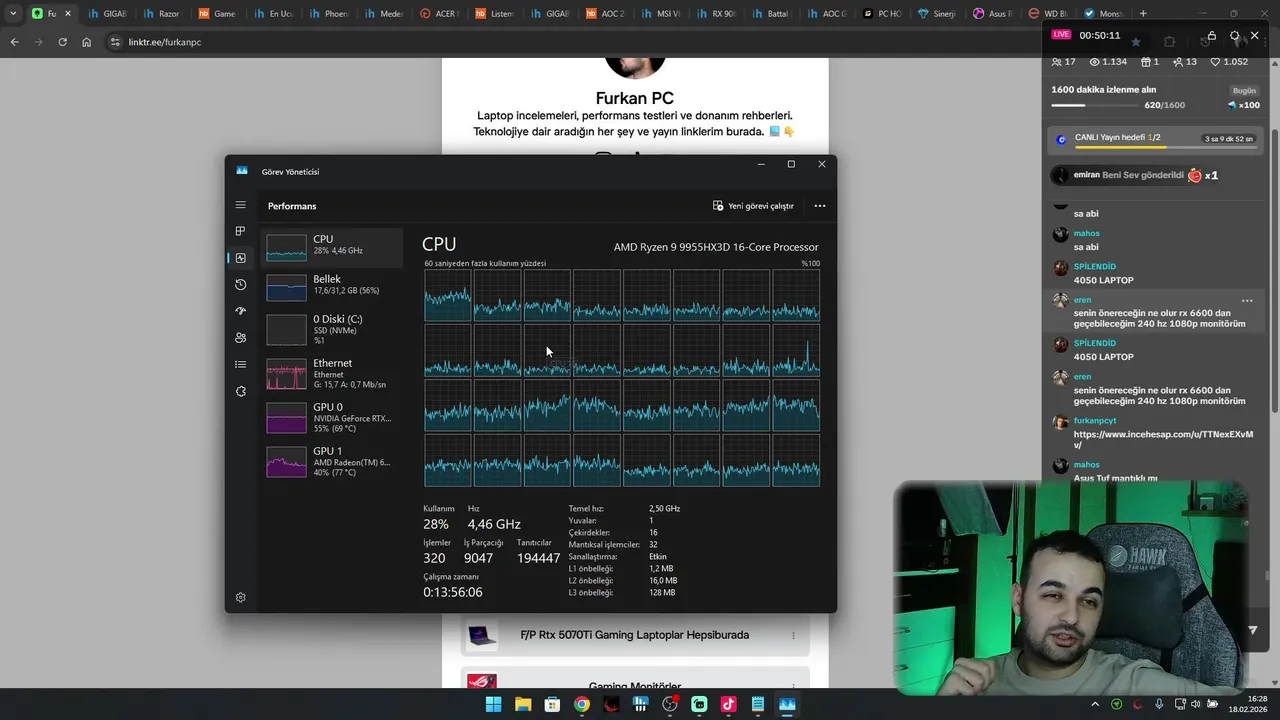
Task: Click CANLI Yayın hedefi progress bar
Action: (1165, 147)
